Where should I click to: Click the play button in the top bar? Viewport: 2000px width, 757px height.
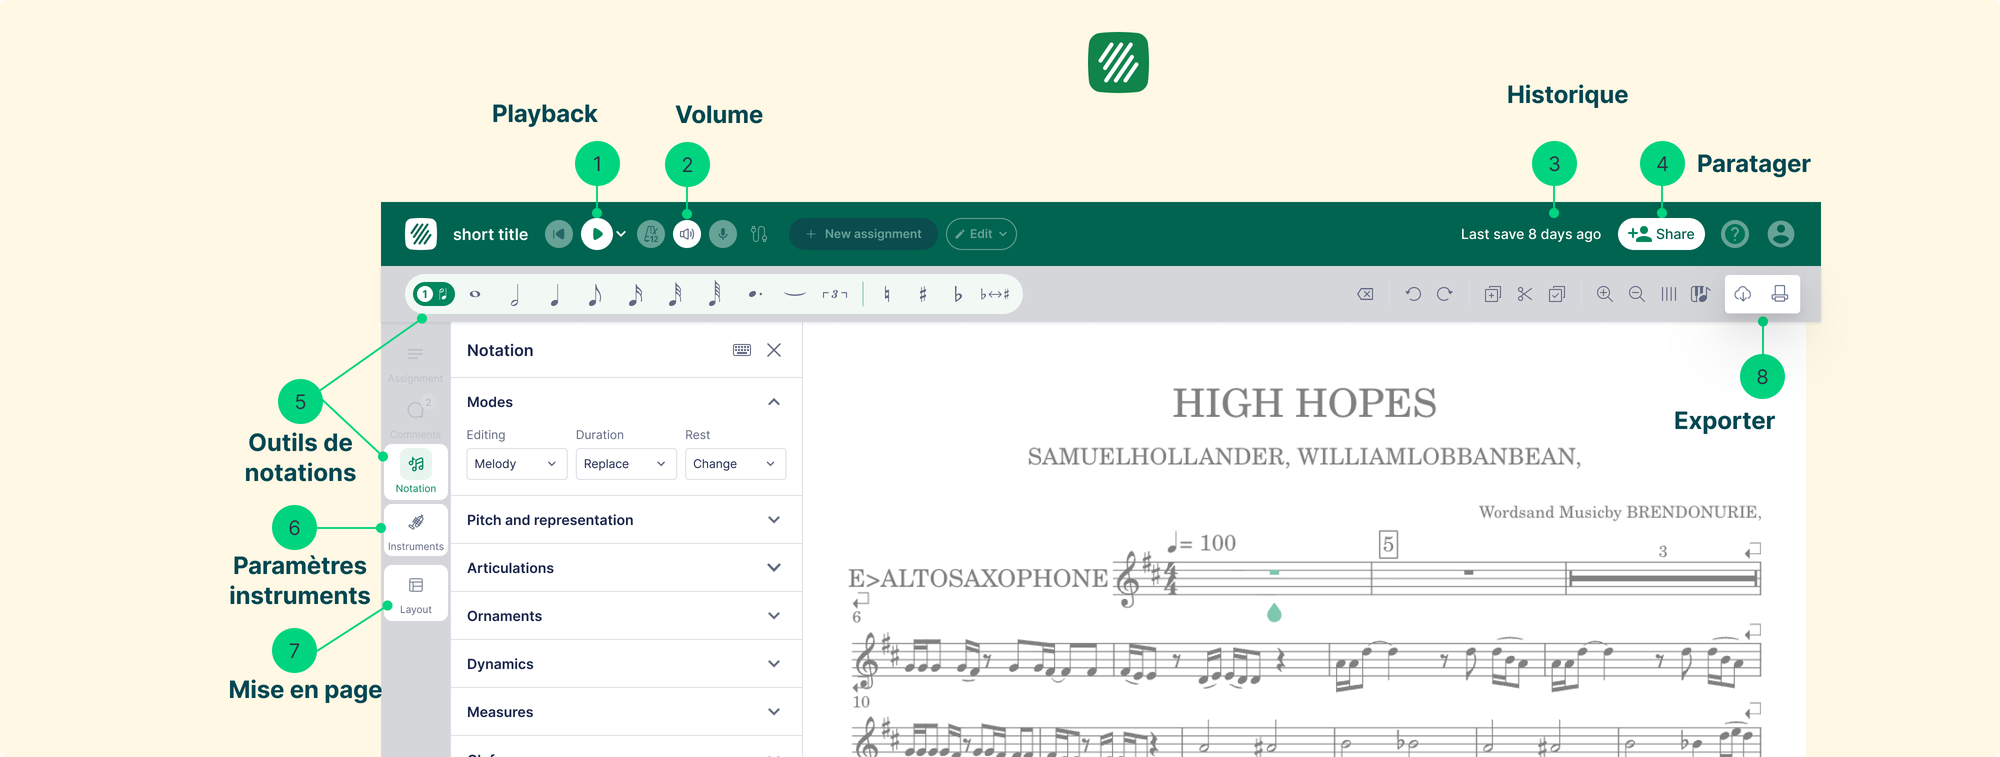pos(597,234)
